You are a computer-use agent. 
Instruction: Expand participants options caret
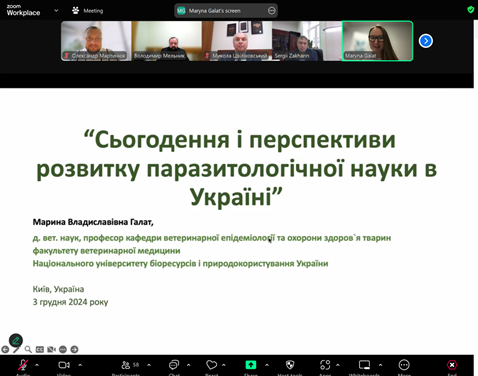(149, 365)
